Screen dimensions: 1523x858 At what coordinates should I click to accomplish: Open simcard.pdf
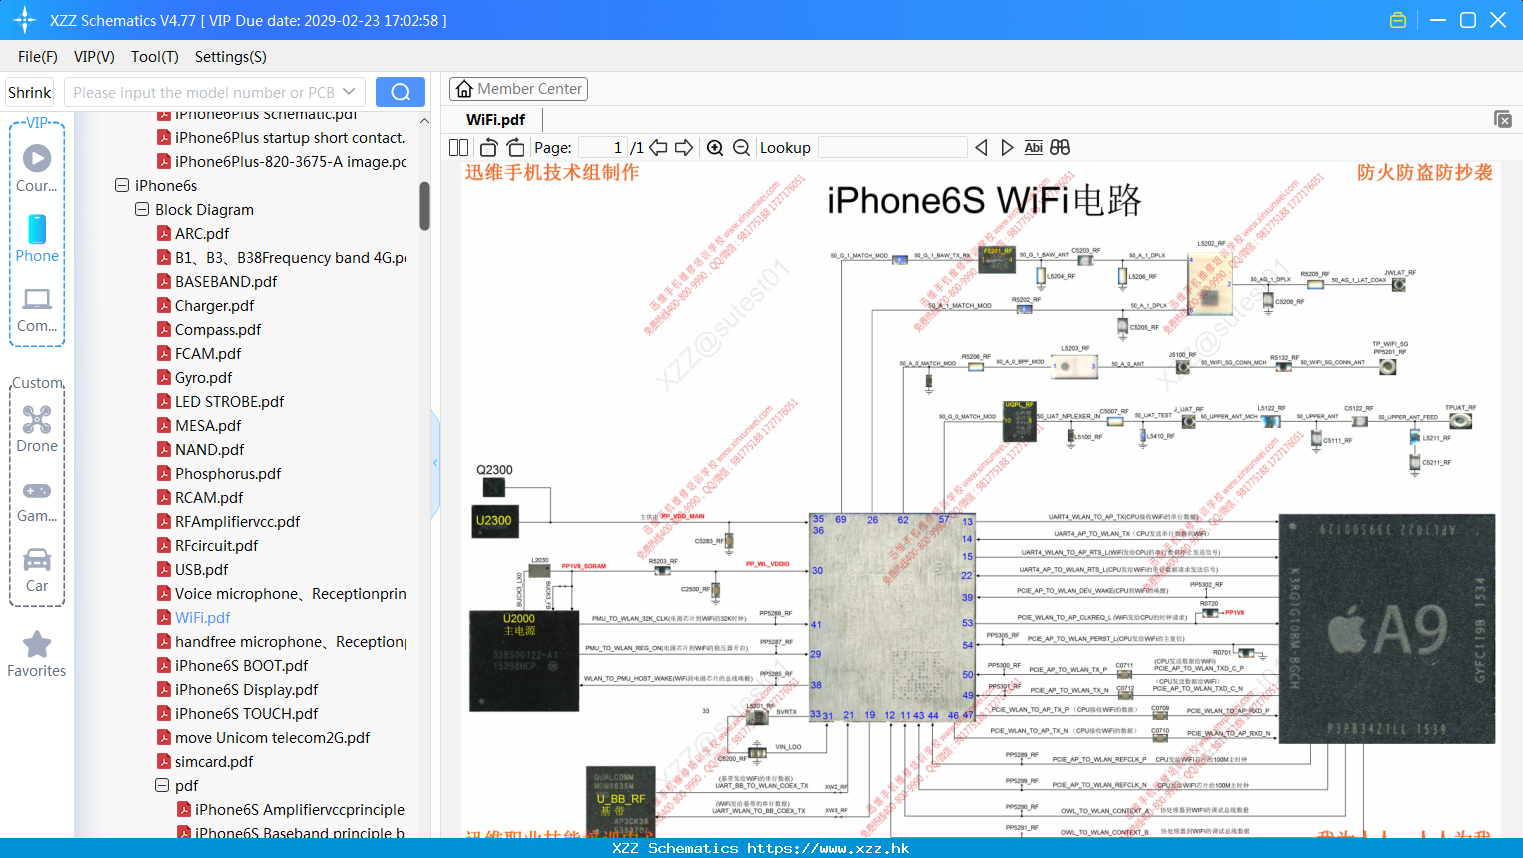point(214,761)
